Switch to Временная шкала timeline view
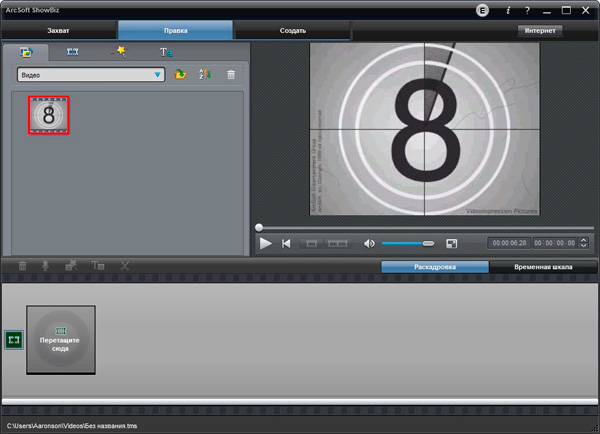 [543, 268]
